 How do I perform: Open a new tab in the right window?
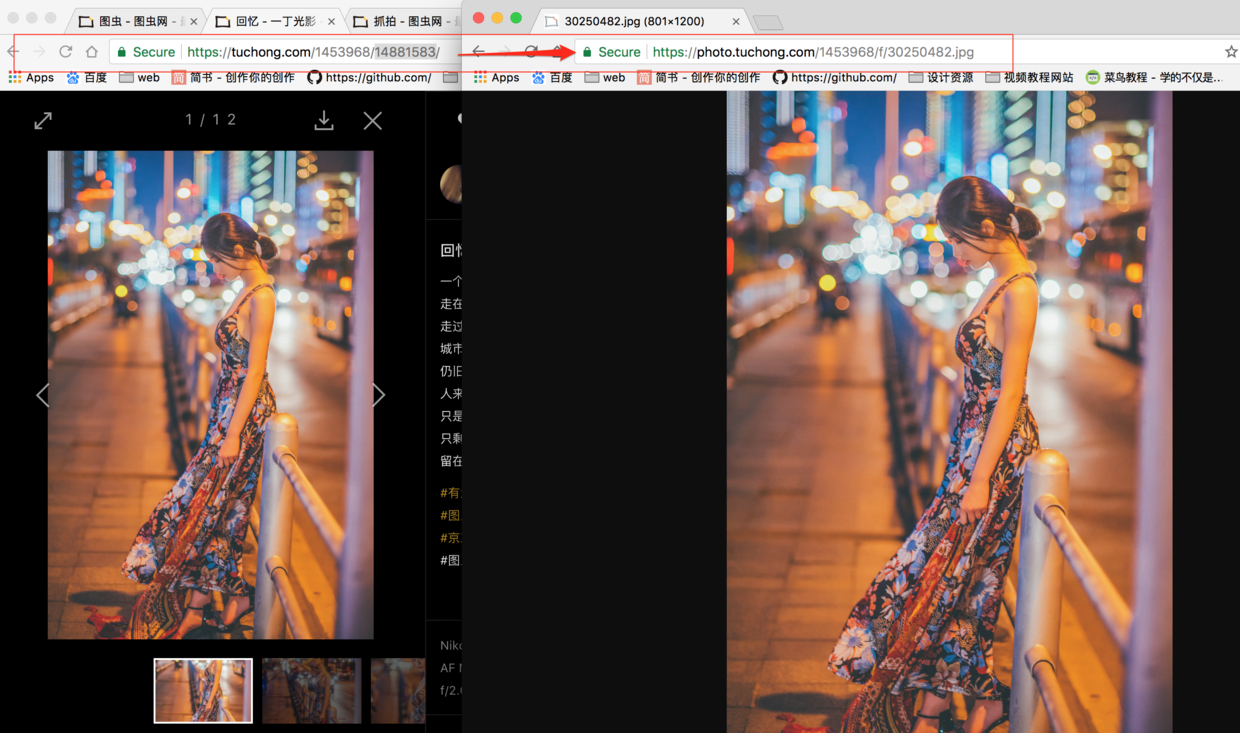tap(767, 22)
